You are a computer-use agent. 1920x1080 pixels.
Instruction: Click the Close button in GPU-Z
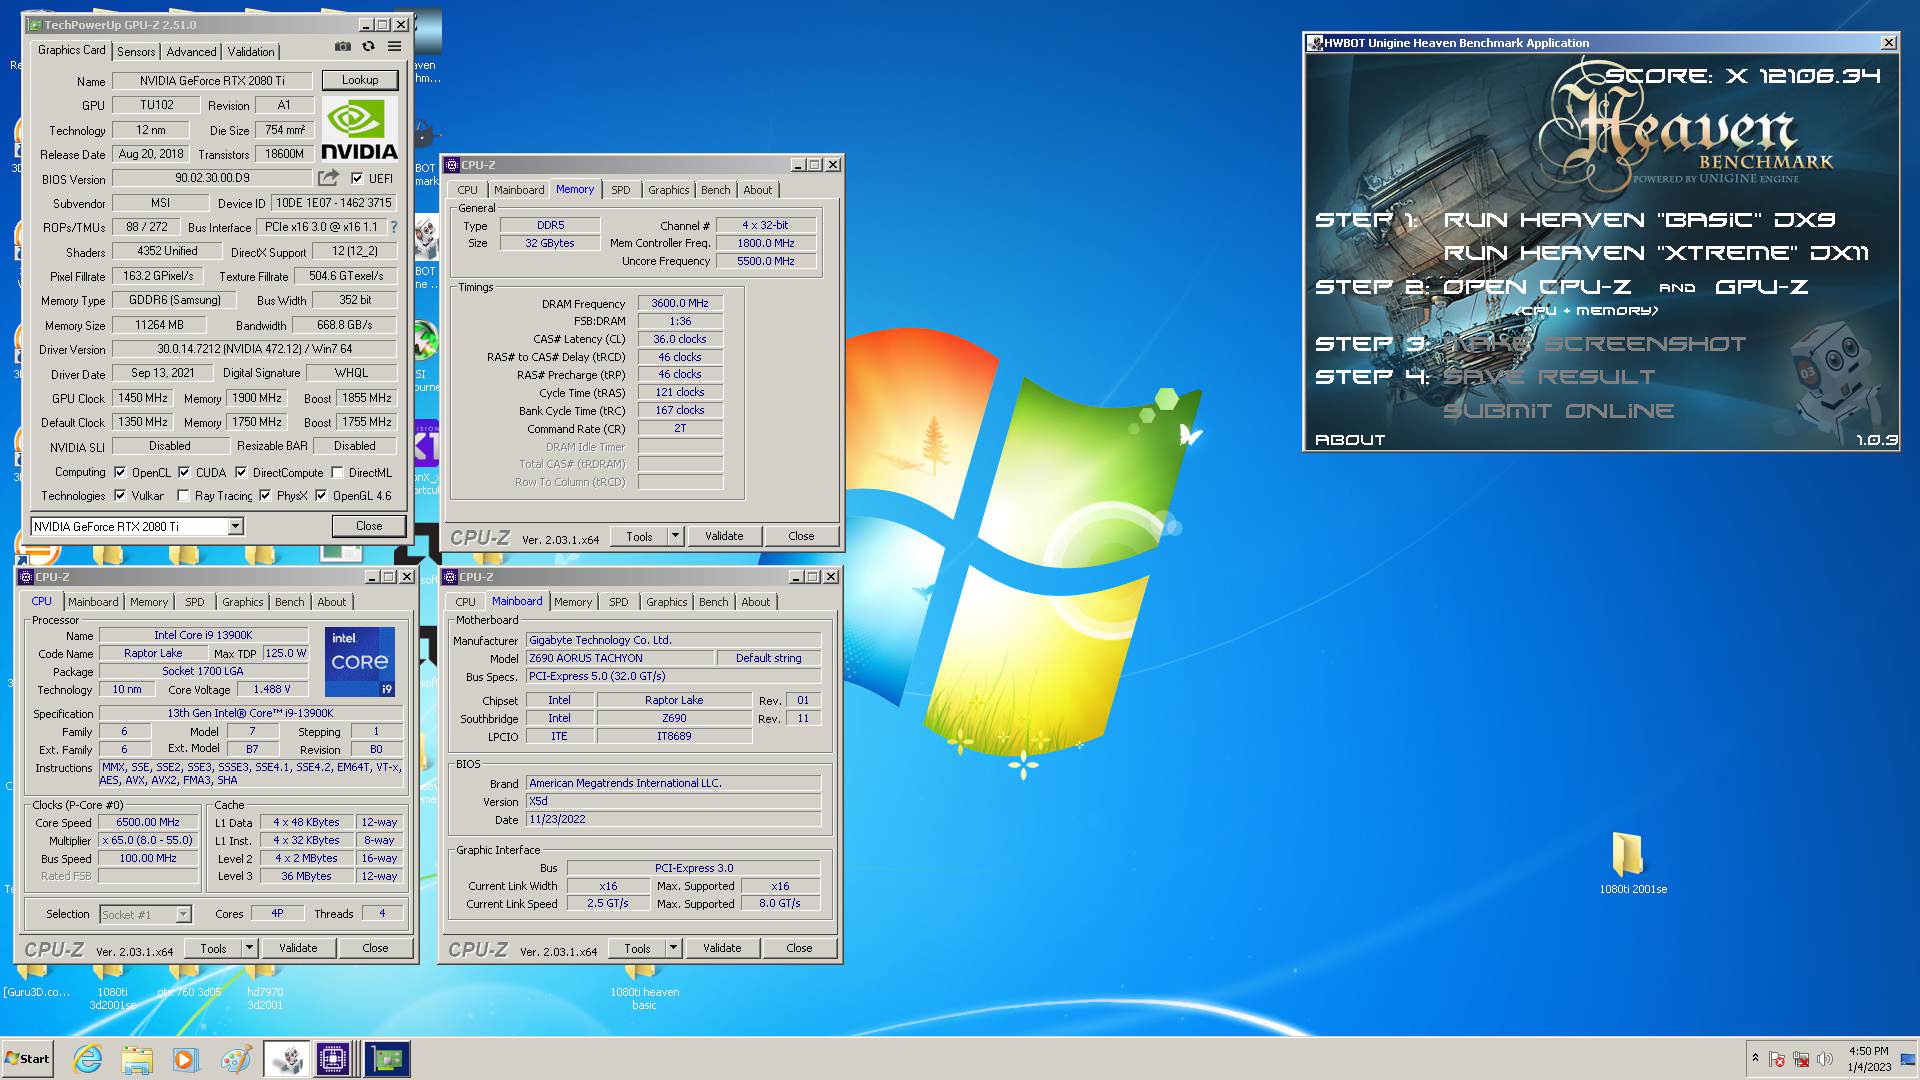[369, 526]
